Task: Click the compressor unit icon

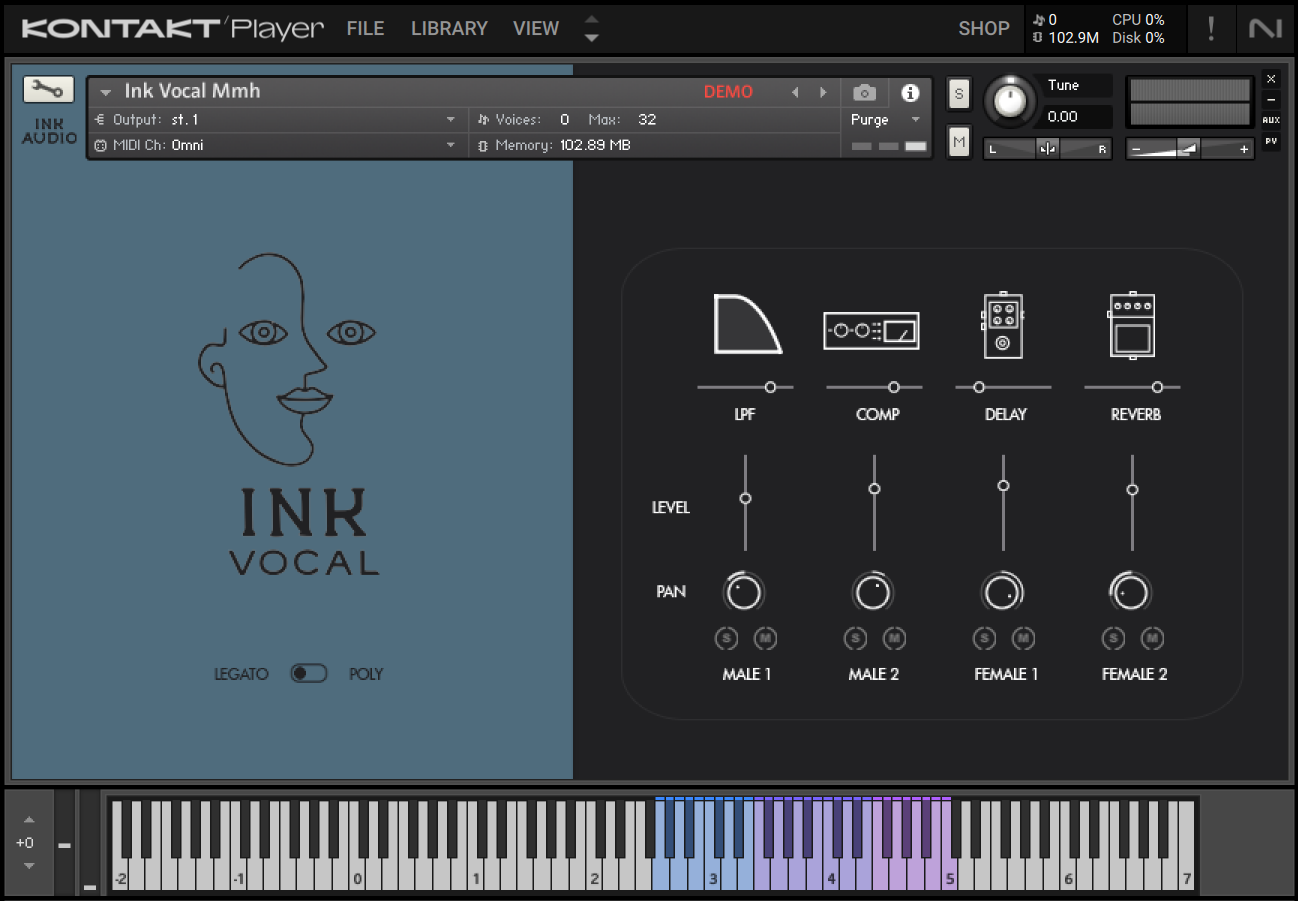Action: (x=871, y=330)
